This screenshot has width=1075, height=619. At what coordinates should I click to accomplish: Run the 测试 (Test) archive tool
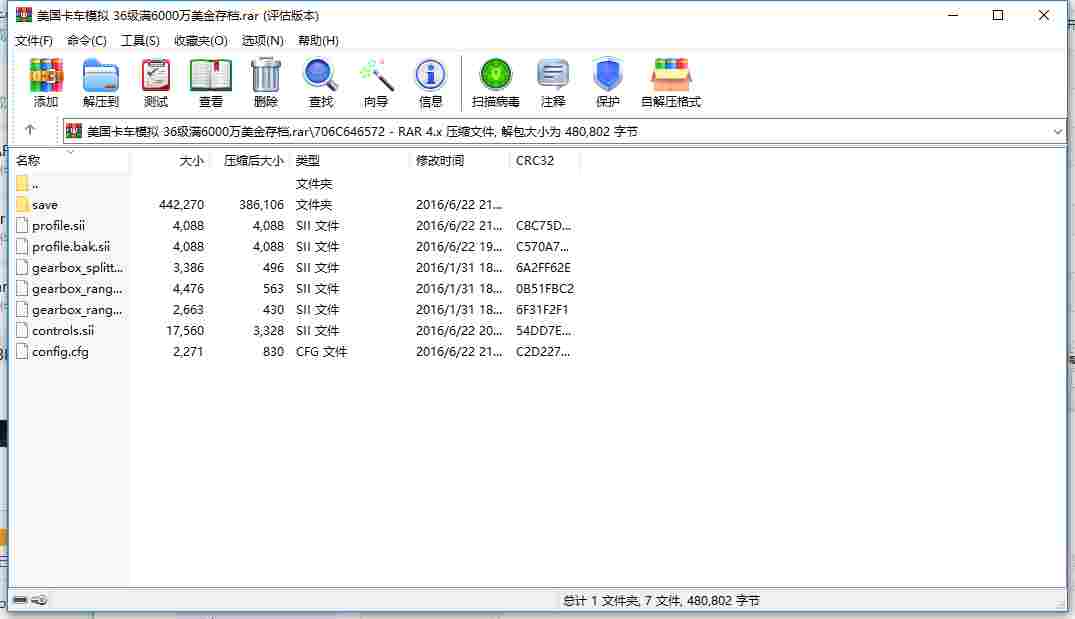pyautogui.click(x=156, y=75)
